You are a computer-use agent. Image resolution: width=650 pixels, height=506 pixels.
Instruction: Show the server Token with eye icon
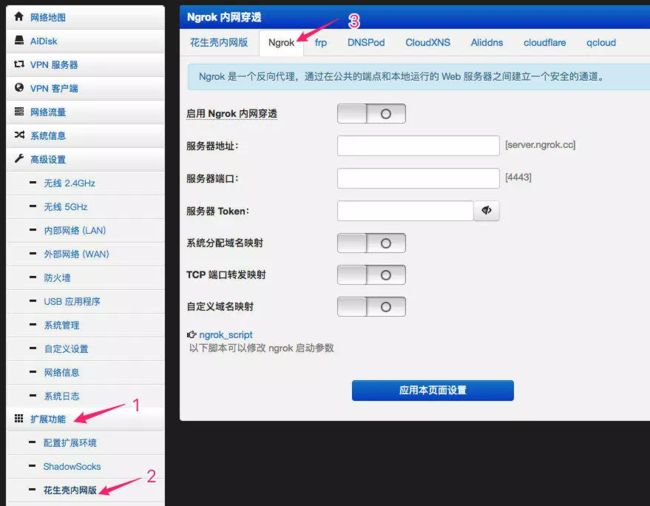[x=486, y=211]
